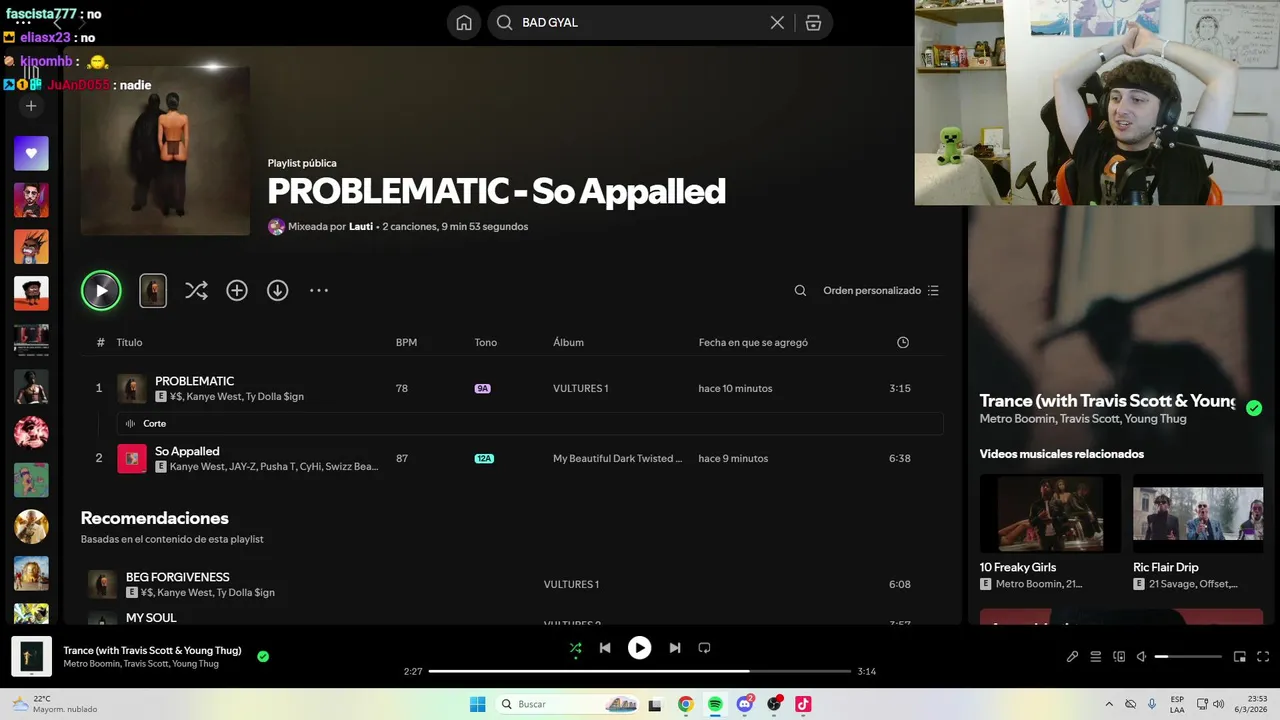Viewport: 1280px width, 720px height.
Task: Click the taskbar Buscar search box
Action: pyautogui.click(x=566, y=704)
